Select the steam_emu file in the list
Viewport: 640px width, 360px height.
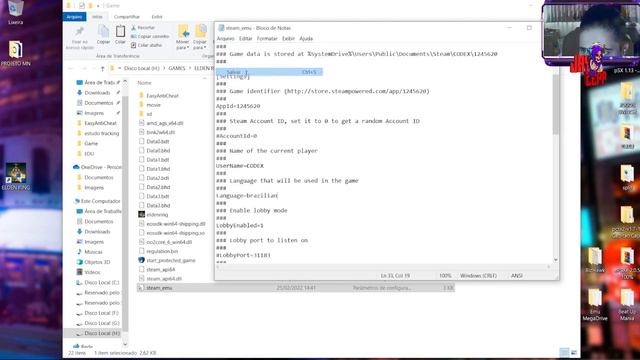click(296, 288)
